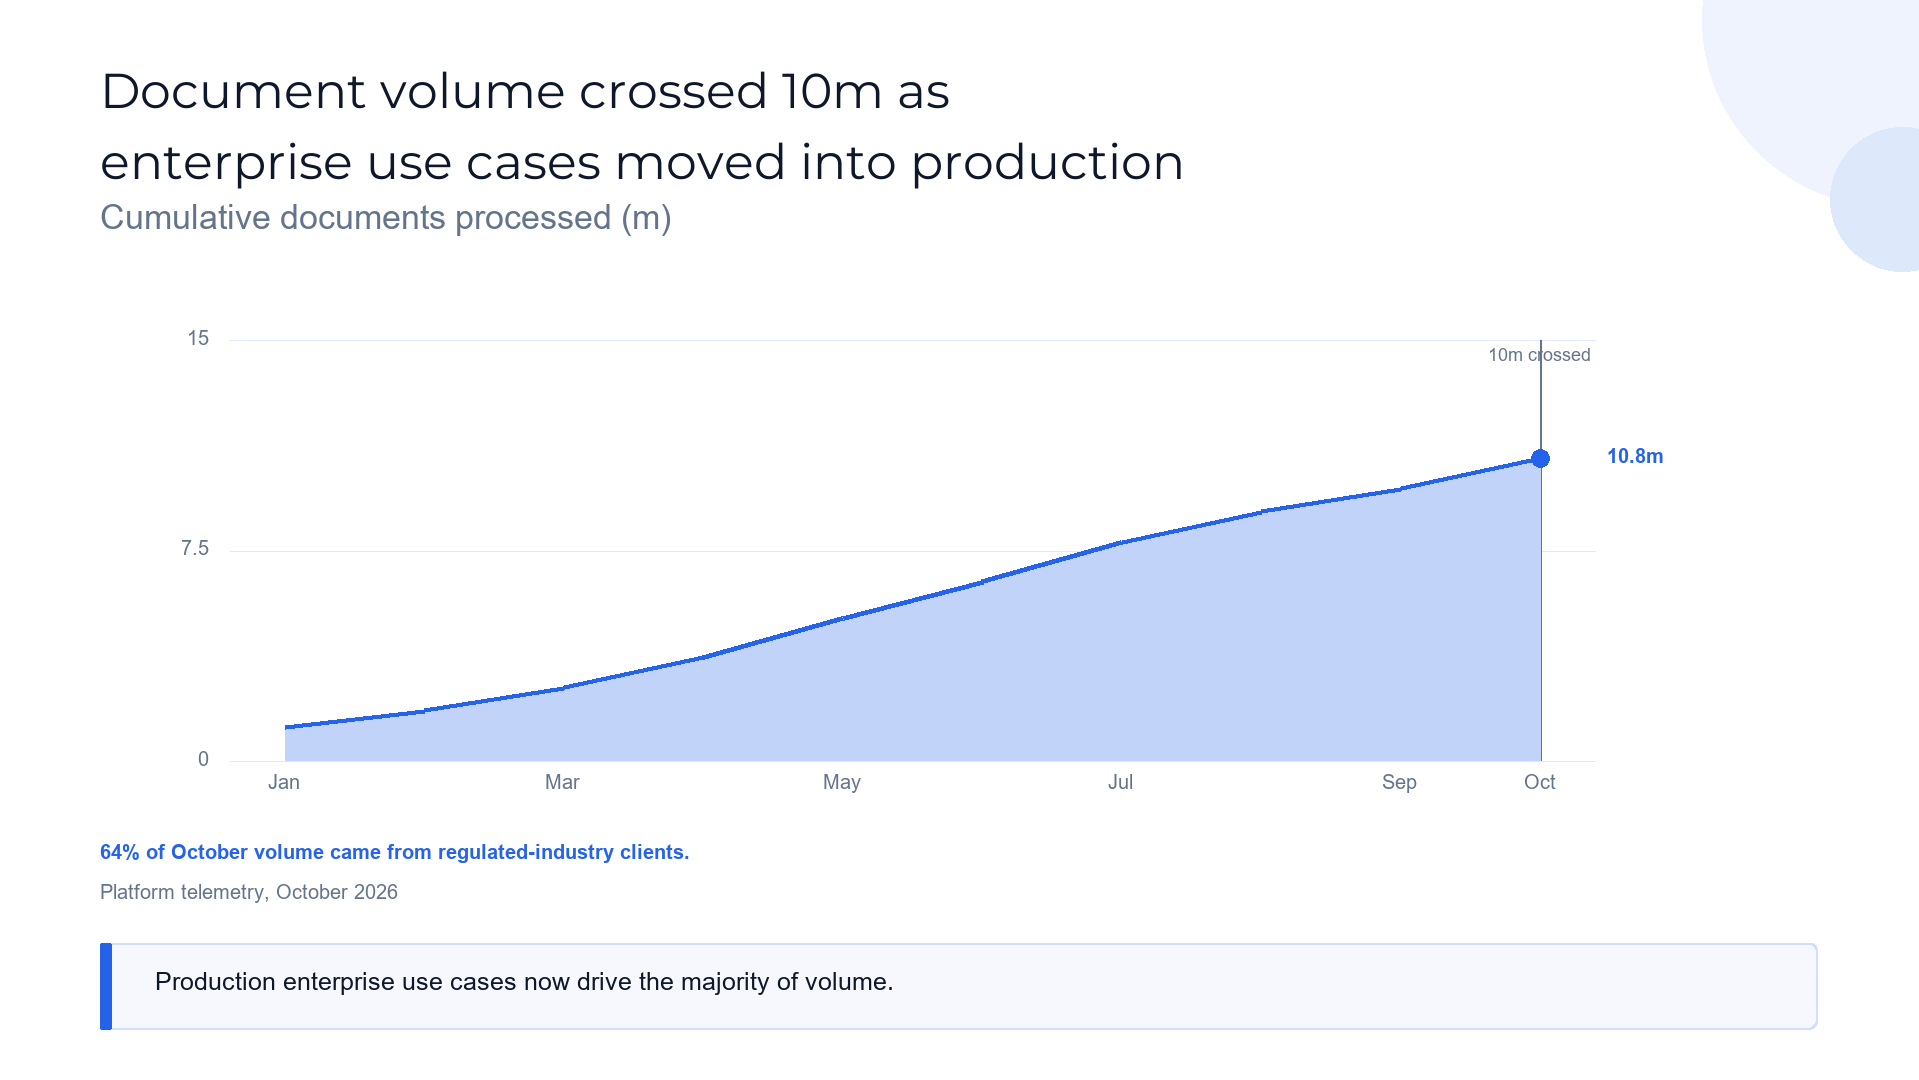The image size is (1919, 1080).
Task: Click the Sep x-axis label
Action: (x=1399, y=783)
